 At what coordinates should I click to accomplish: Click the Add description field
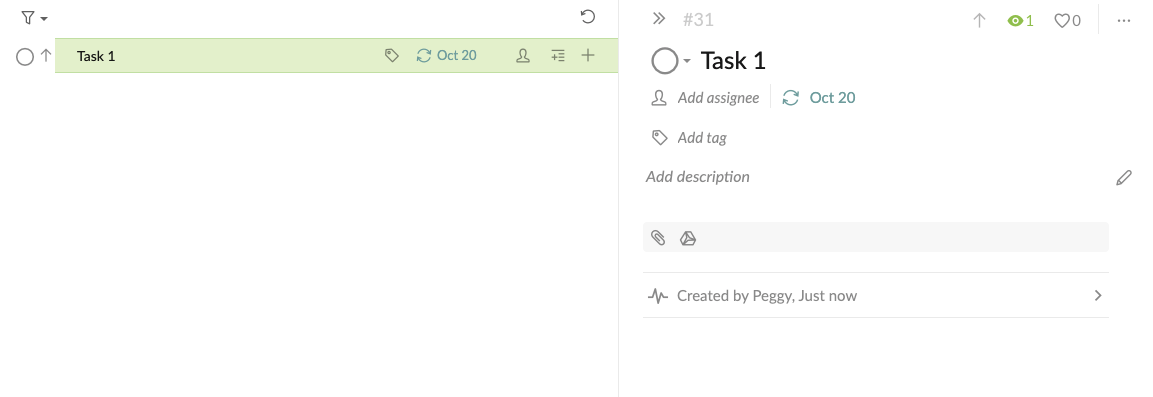[x=698, y=176]
